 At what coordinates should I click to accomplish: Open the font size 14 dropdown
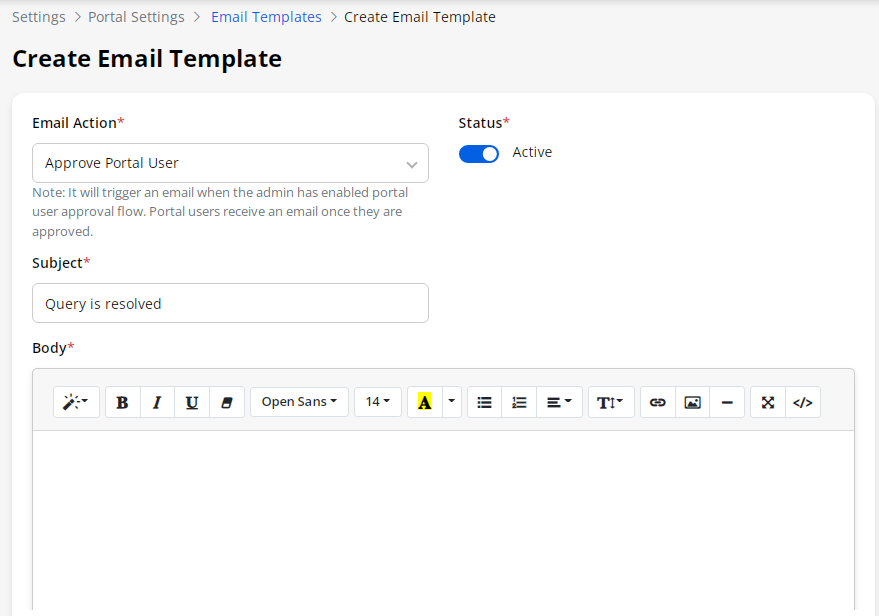pos(377,402)
